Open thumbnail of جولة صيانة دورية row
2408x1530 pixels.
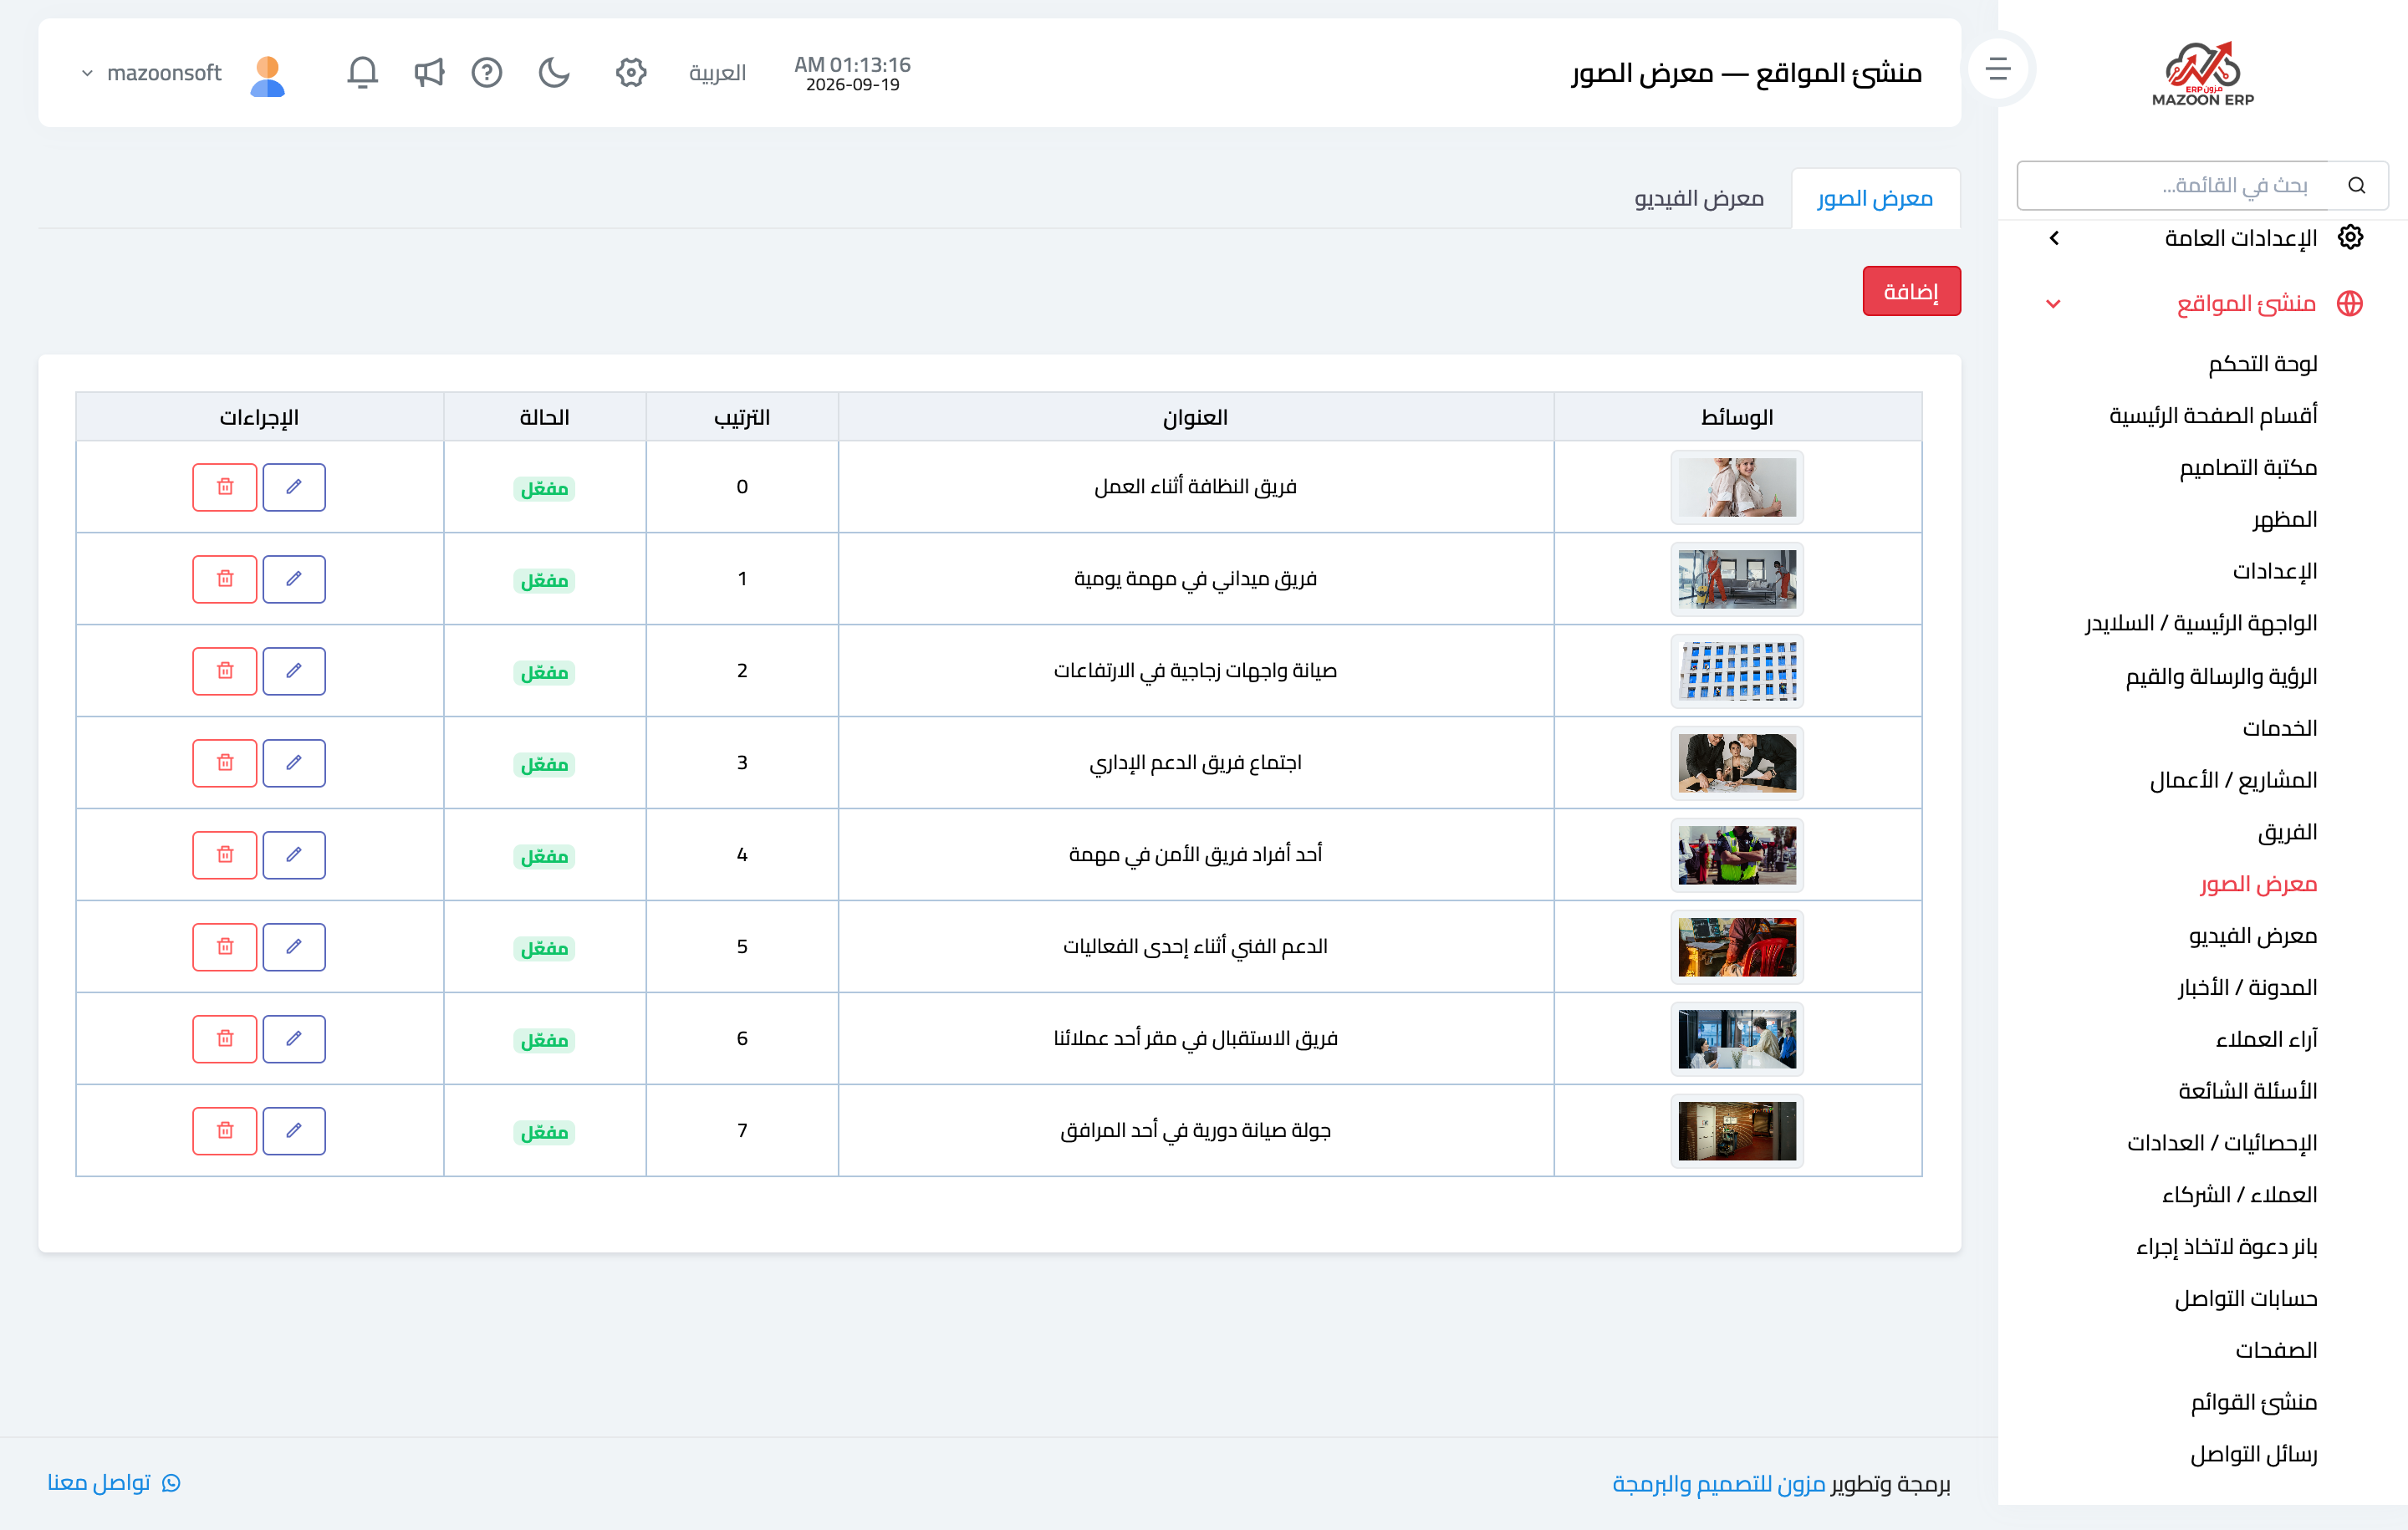(1737, 1131)
